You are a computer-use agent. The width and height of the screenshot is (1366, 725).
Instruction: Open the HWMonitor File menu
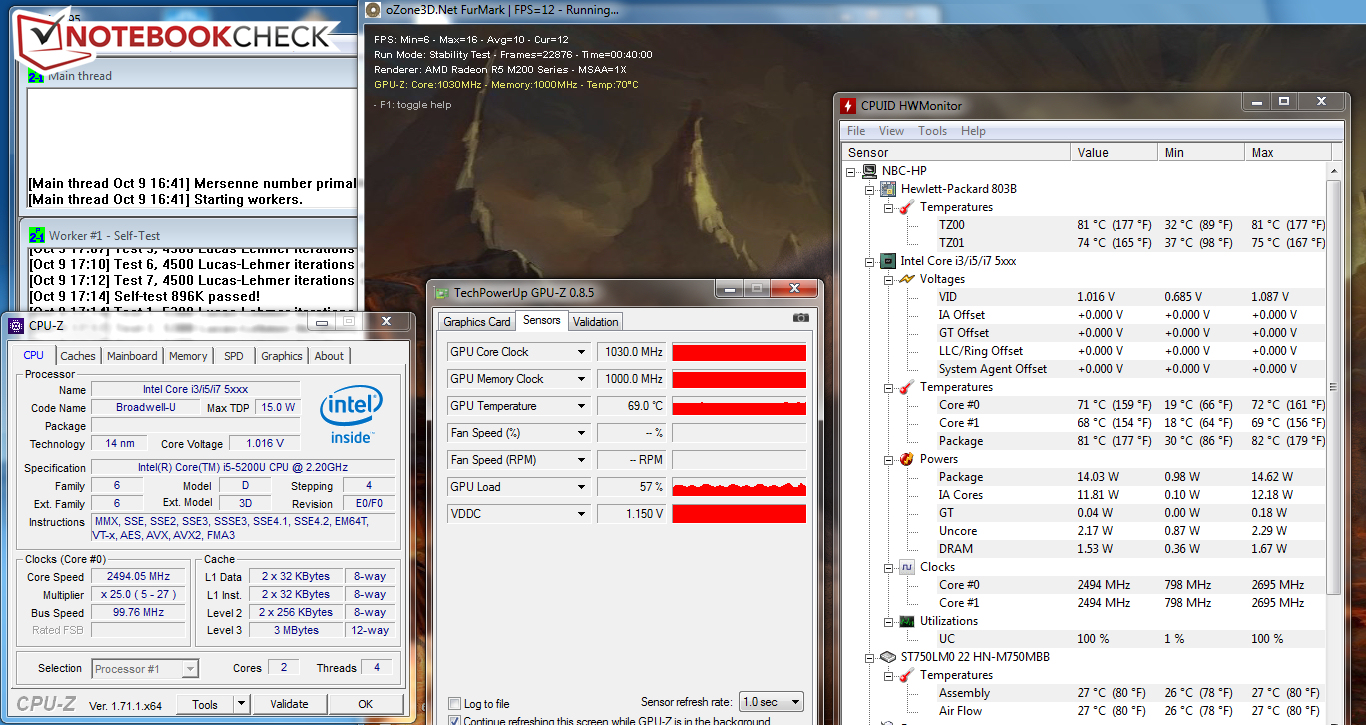point(856,131)
